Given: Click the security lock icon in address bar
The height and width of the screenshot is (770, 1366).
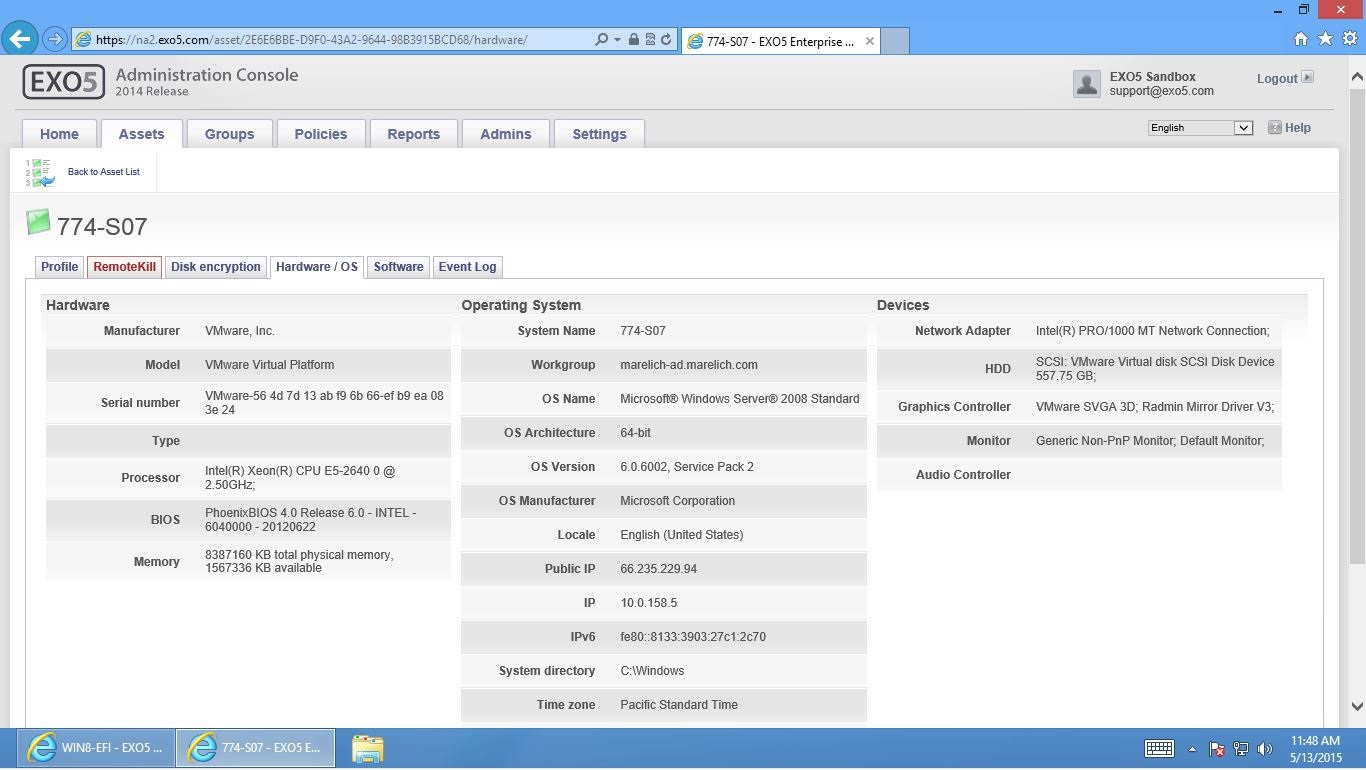Looking at the screenshot, I should pos(633,40).
